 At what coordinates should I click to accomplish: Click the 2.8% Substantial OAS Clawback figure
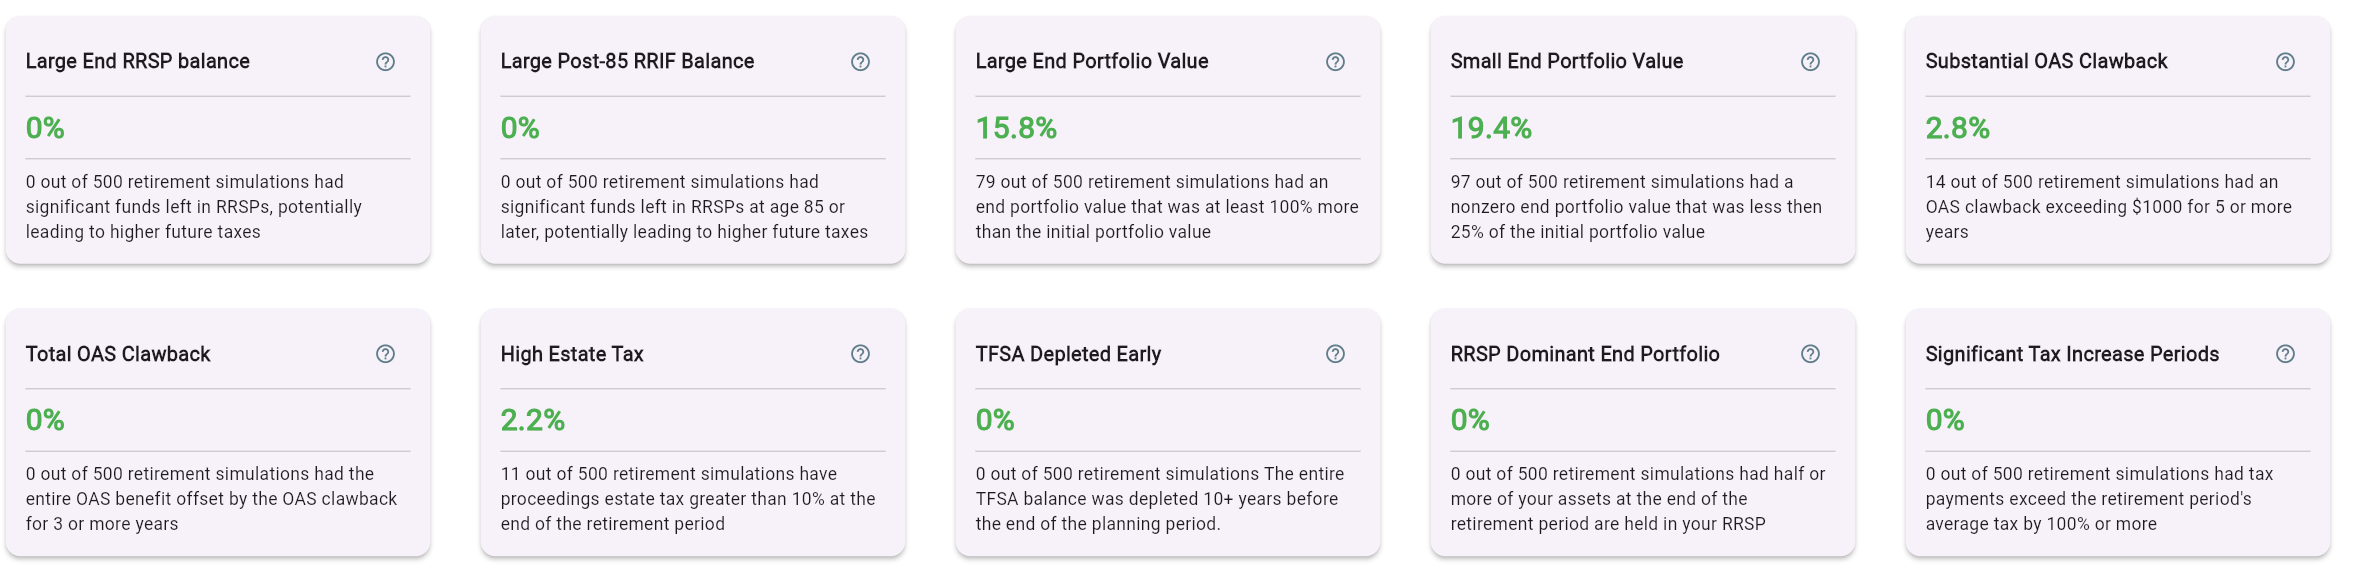tap(1957, 128)
